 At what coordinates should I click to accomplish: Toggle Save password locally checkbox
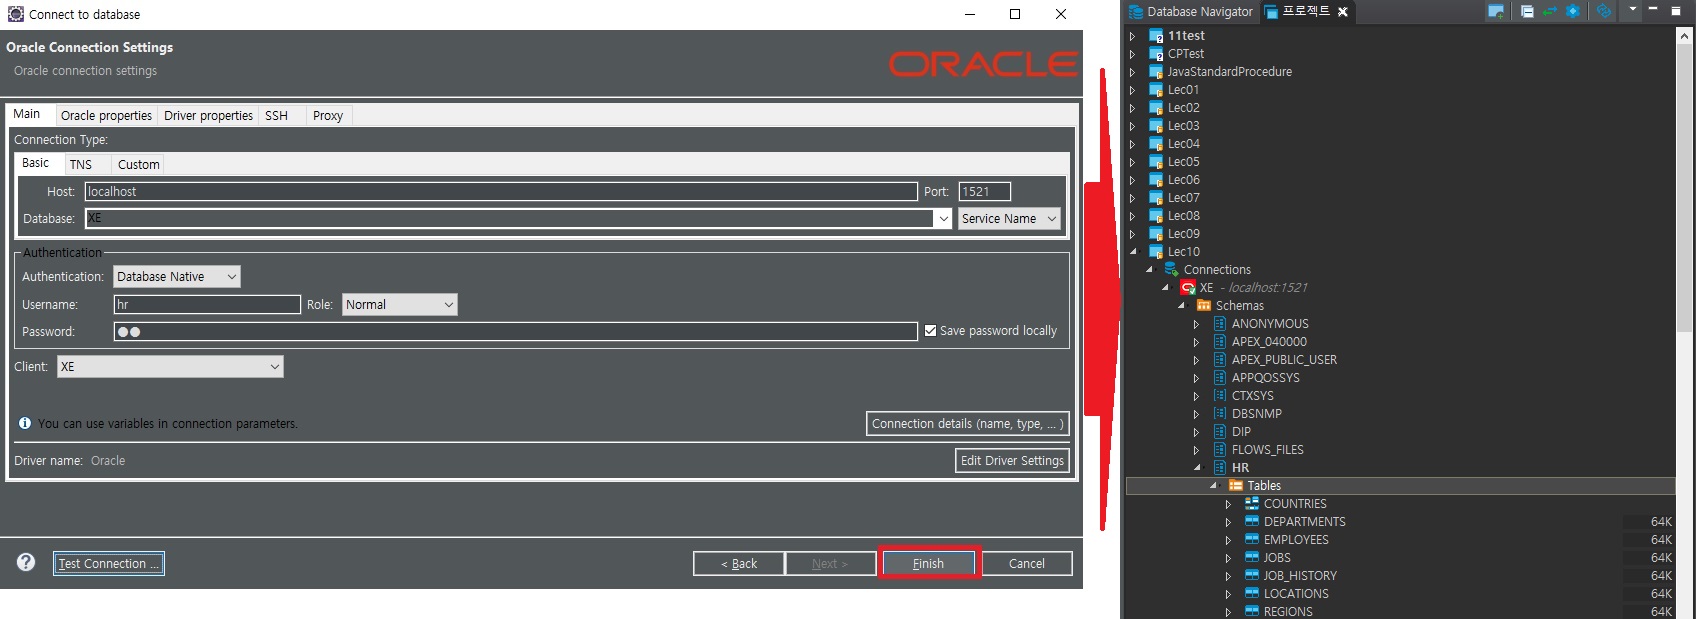click(x=931, y=331)
